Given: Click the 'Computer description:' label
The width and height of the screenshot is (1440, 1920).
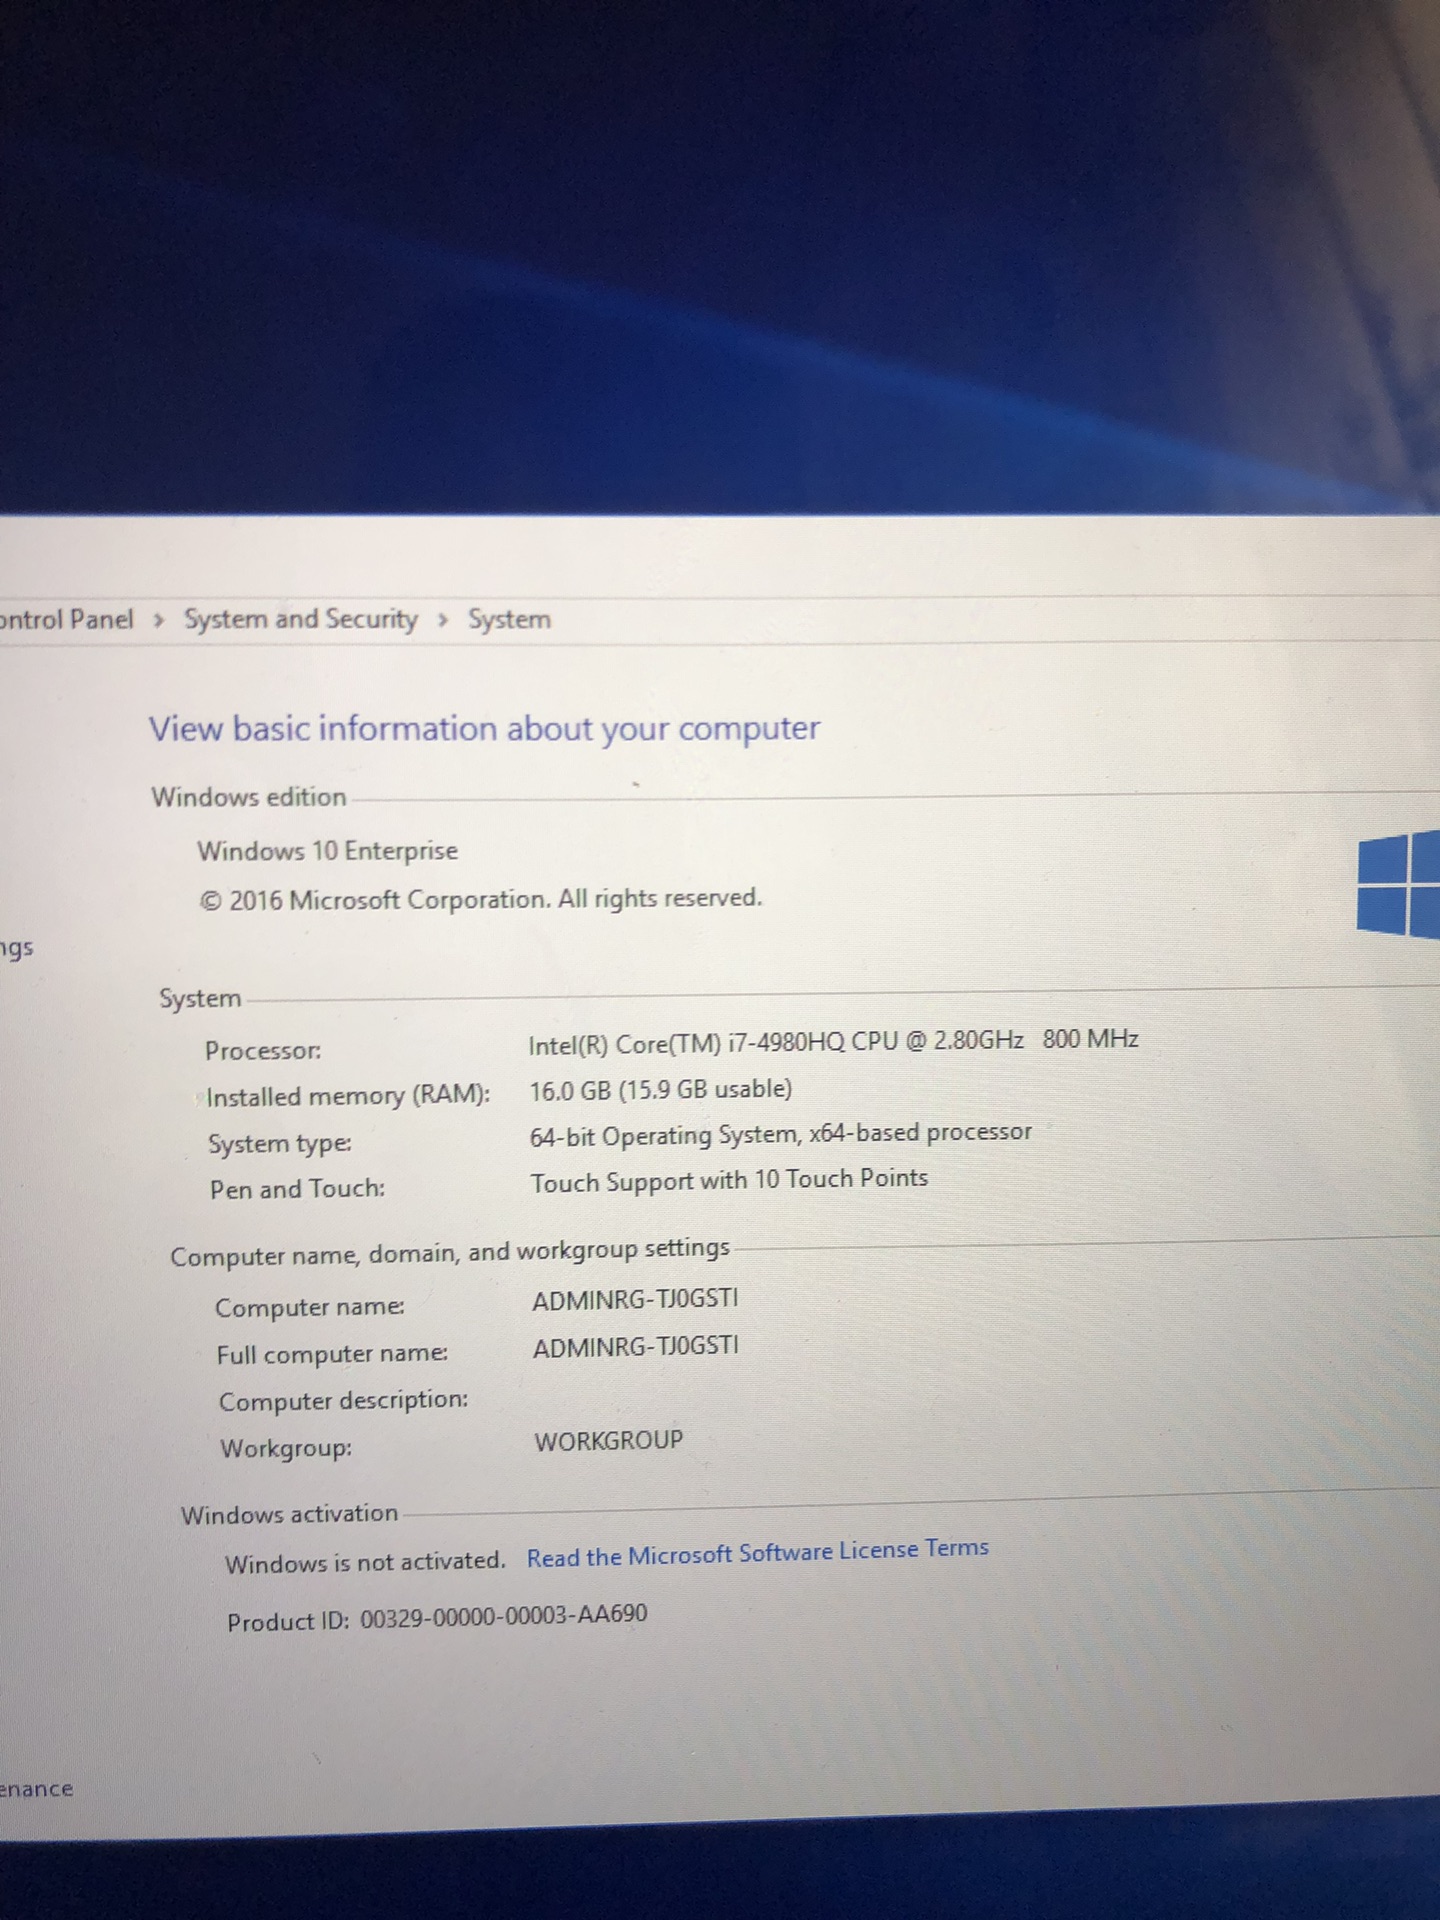Looking at the screenshot, I should point(343,1401).
